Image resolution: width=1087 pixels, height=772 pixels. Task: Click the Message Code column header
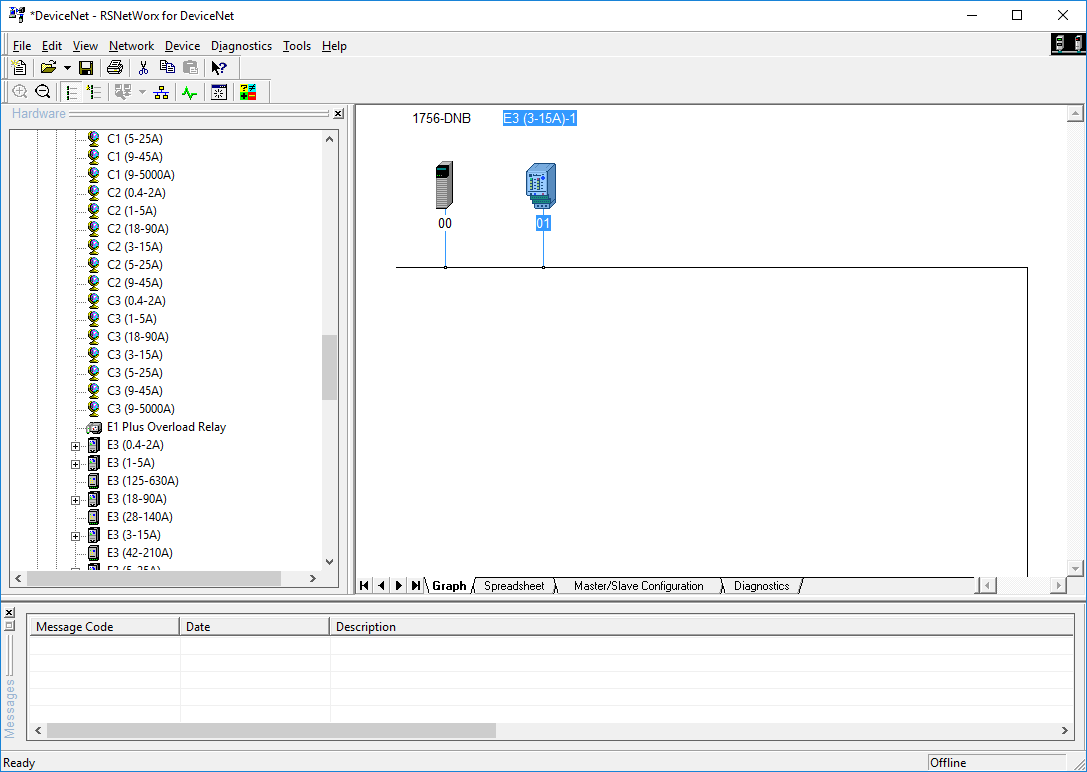104,626
